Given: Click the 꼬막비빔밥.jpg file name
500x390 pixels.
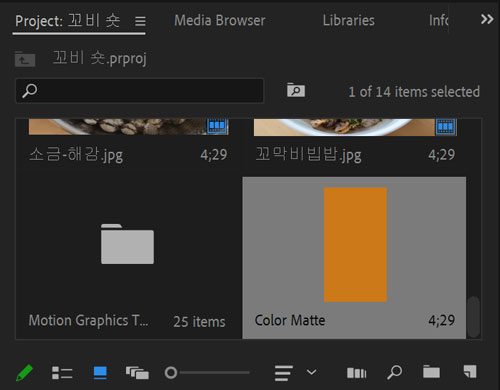Looking at the screenshot, I should (309, 155).
